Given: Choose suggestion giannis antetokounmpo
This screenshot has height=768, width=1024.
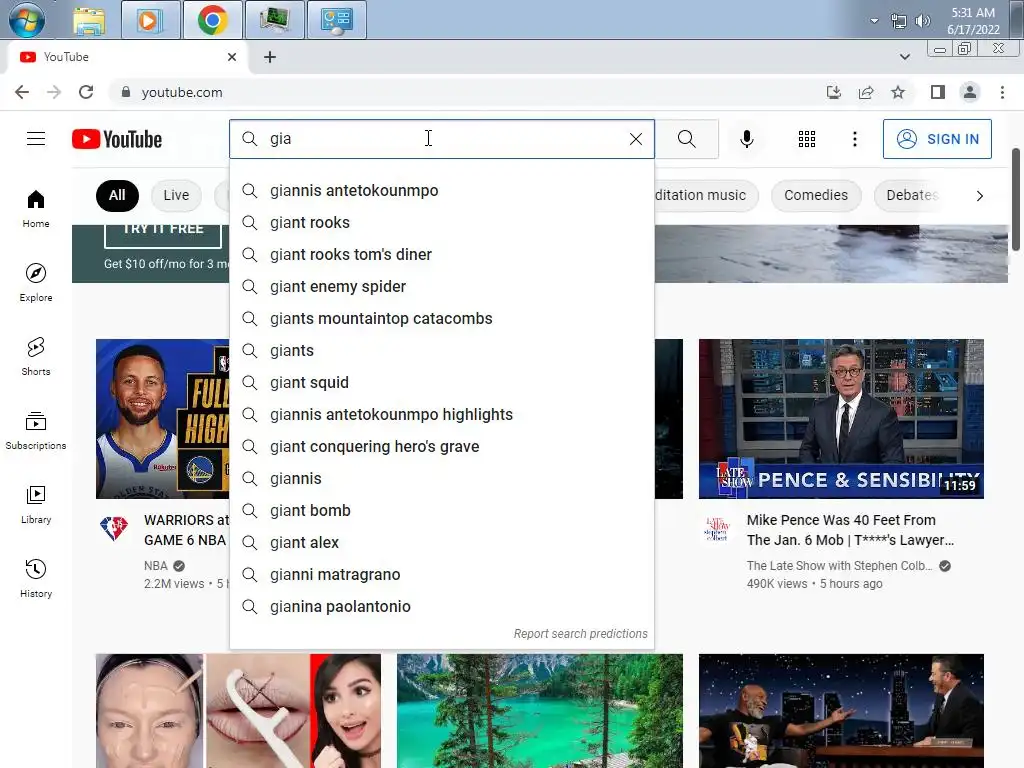Looking at the screenshot, I should point(441,191).
